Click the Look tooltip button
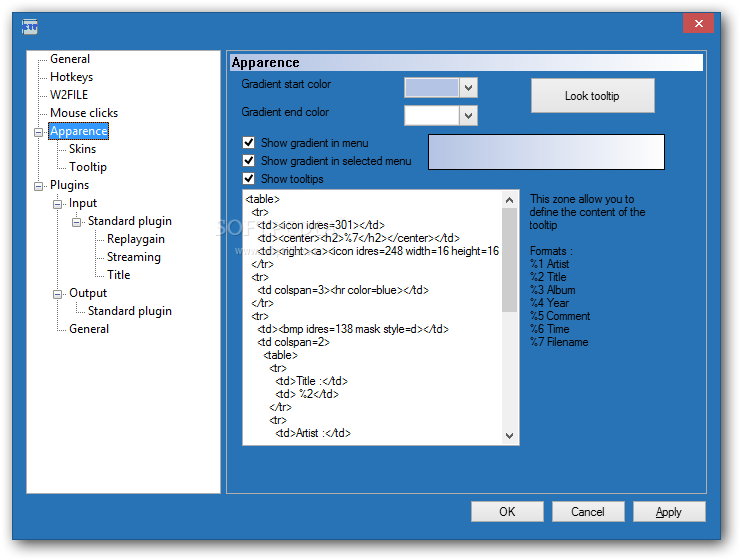This screenshot has width=741, height=560. (593, 95)
